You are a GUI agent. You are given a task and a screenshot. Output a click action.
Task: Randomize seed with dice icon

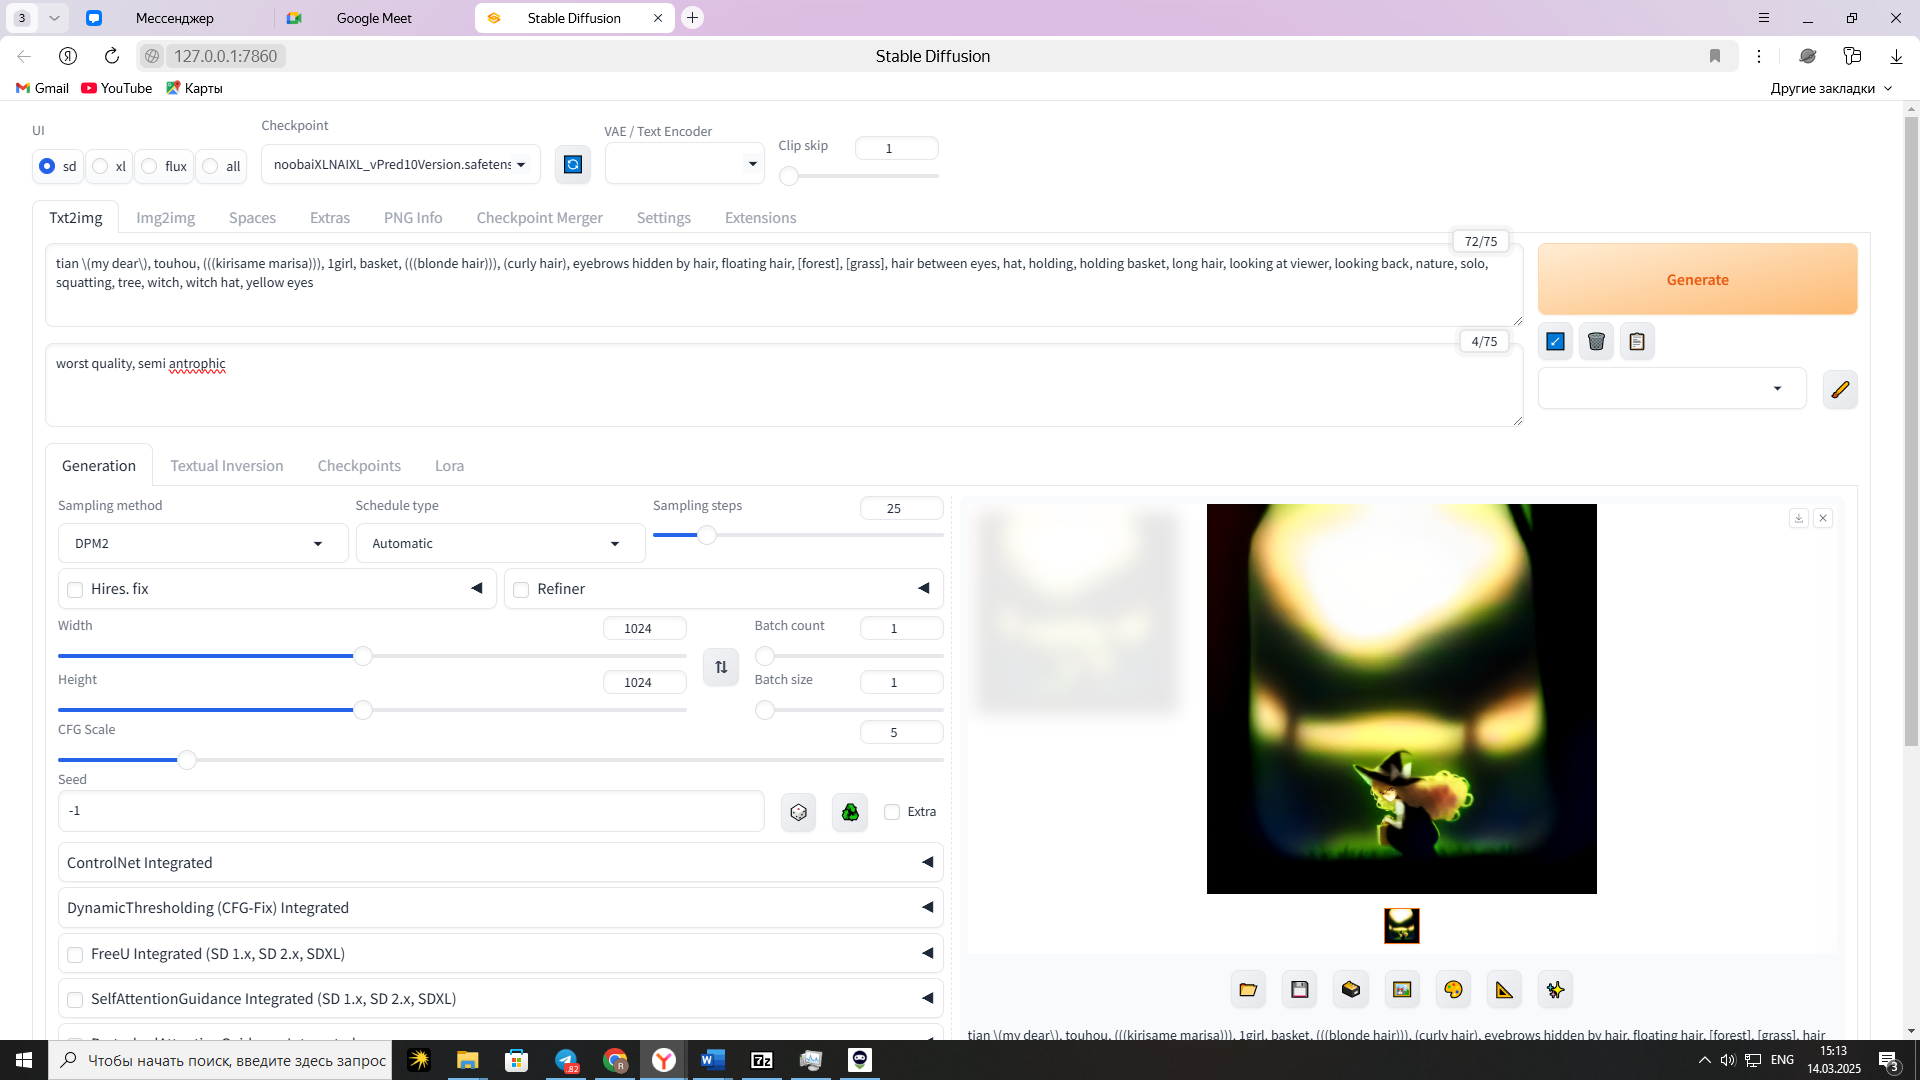(798, 812)
